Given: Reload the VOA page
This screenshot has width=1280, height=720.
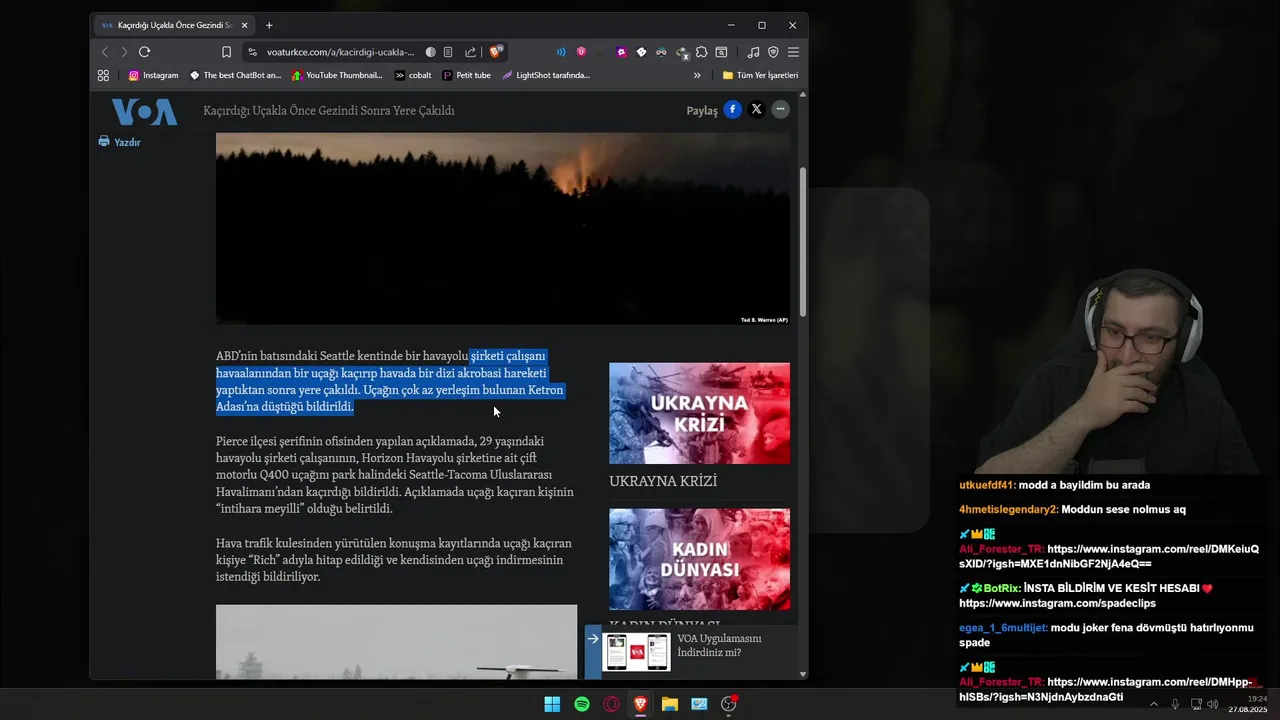Looking at the screenshot, I should [x=144, y=52].
